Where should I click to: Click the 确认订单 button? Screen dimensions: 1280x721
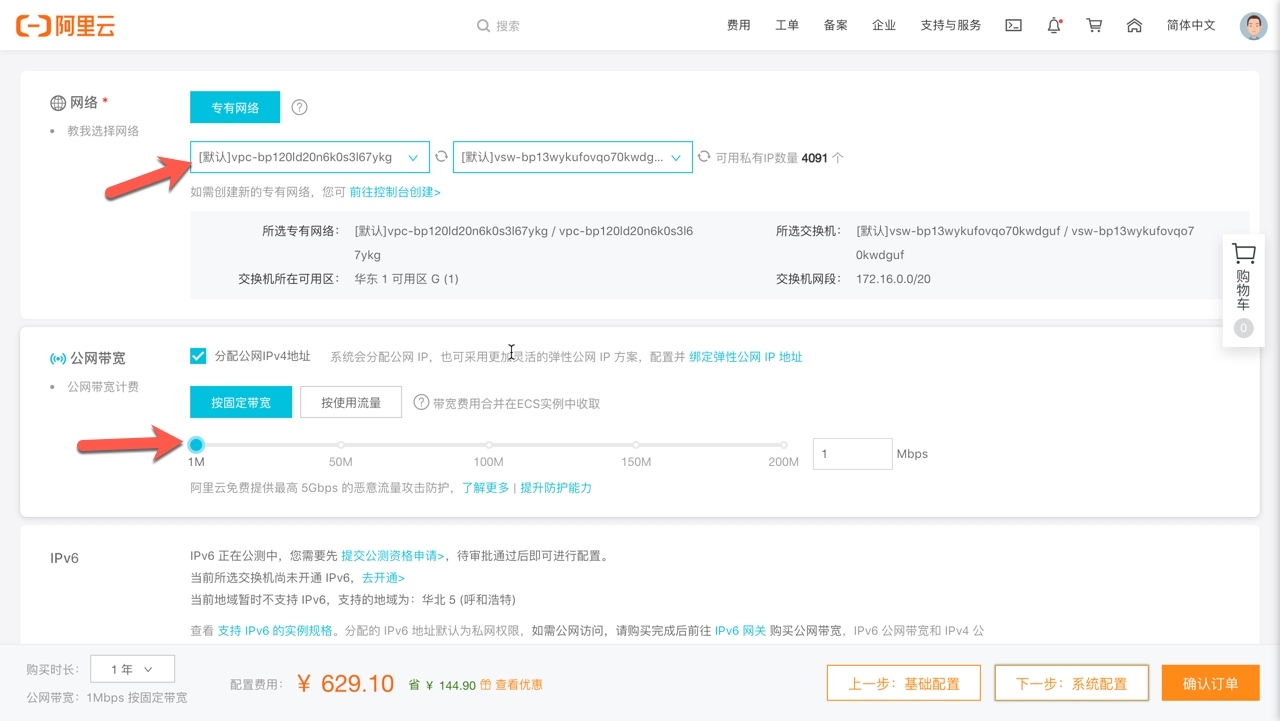pyautogui.click(x=1210, y=684)
